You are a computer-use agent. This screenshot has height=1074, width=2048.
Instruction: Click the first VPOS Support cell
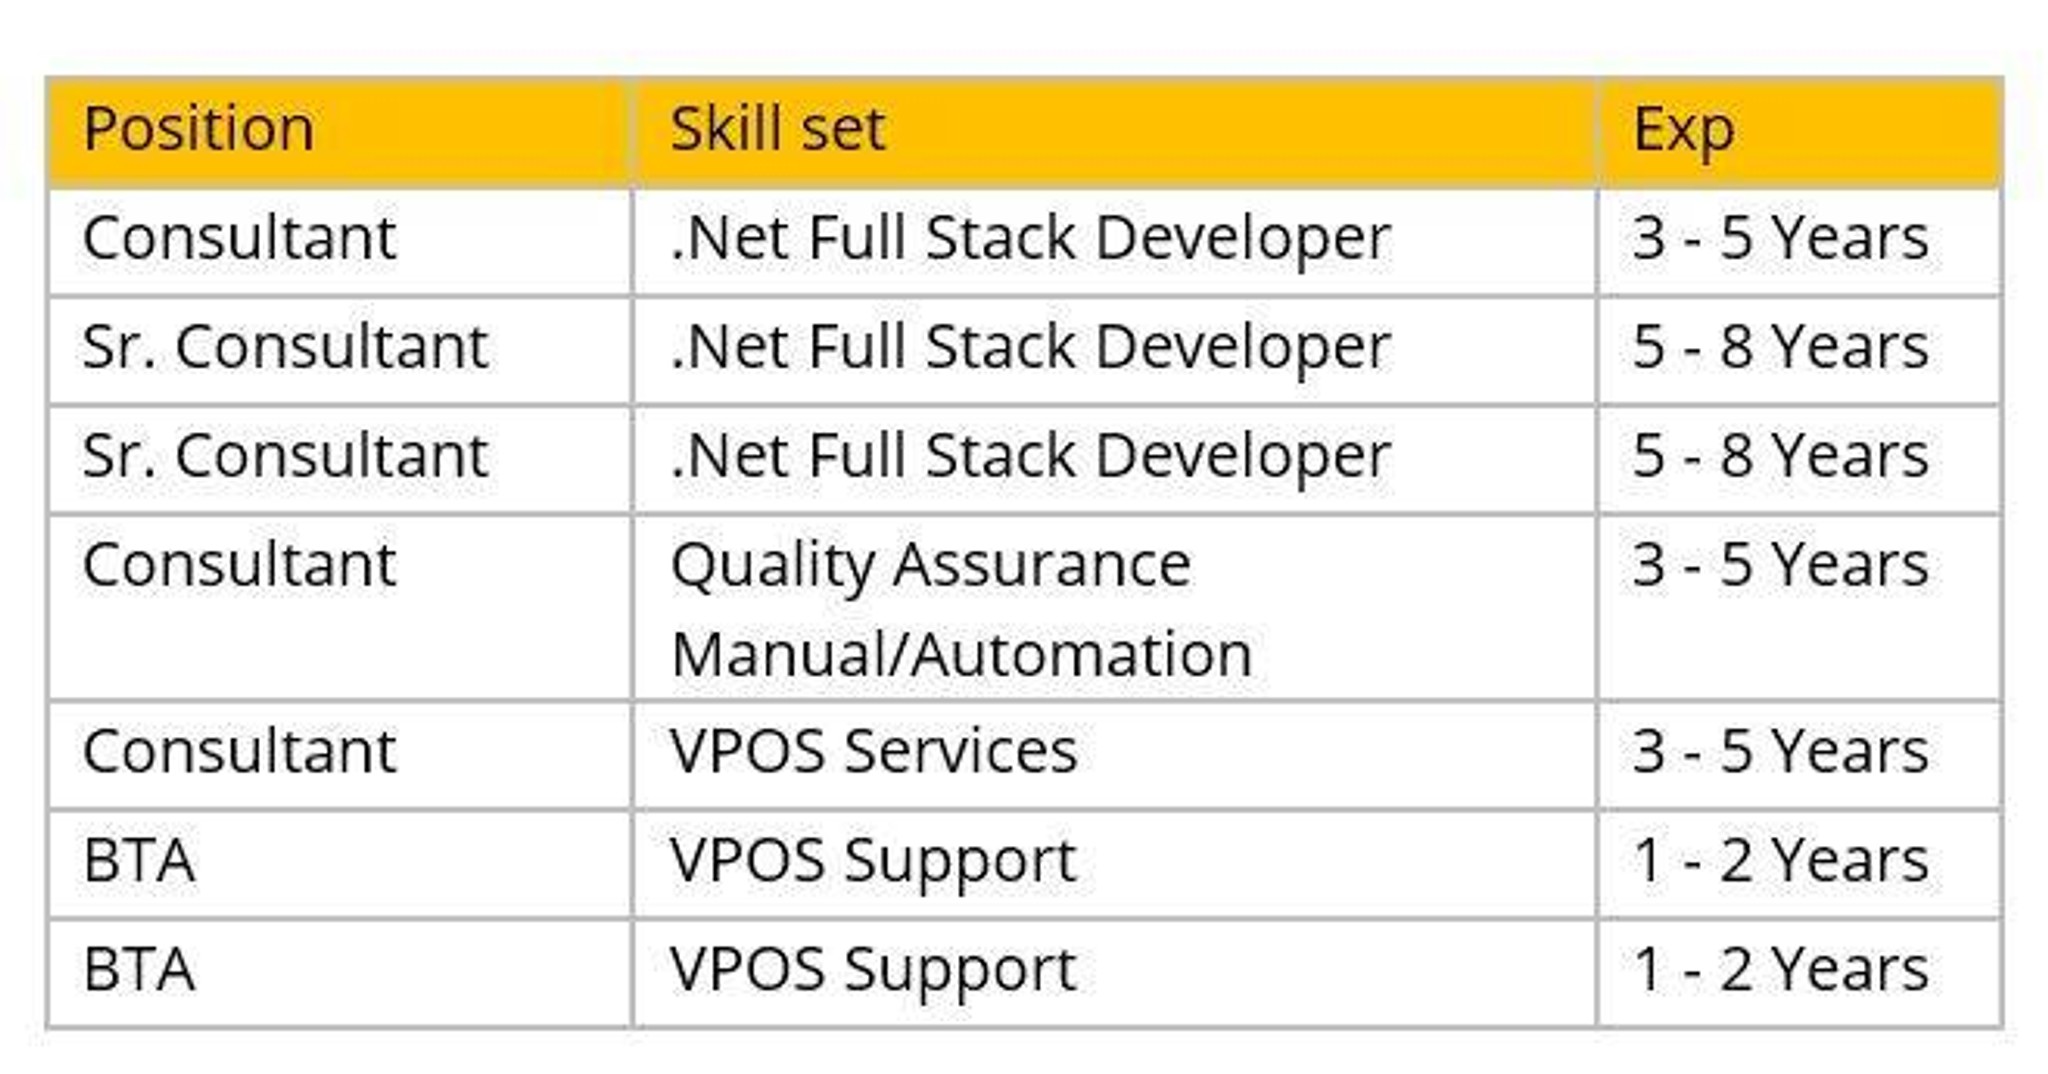873,860
